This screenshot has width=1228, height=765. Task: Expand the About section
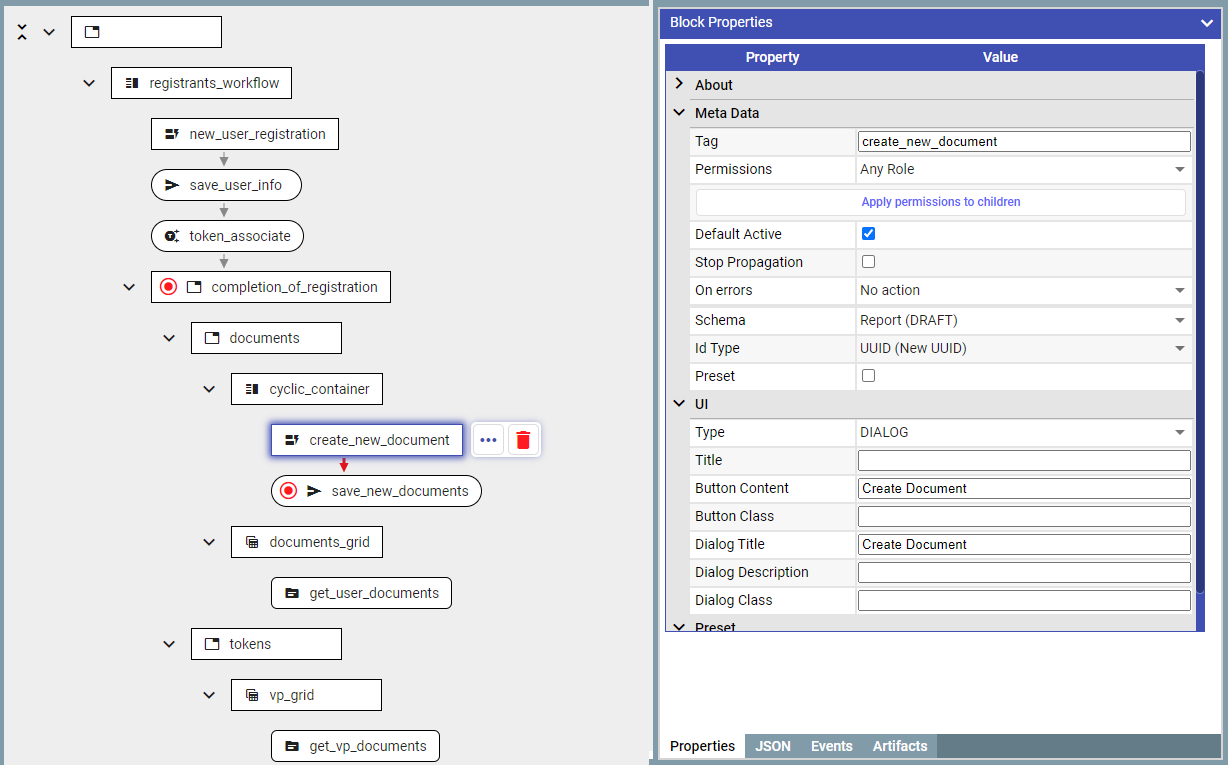[x=680, y=85]
